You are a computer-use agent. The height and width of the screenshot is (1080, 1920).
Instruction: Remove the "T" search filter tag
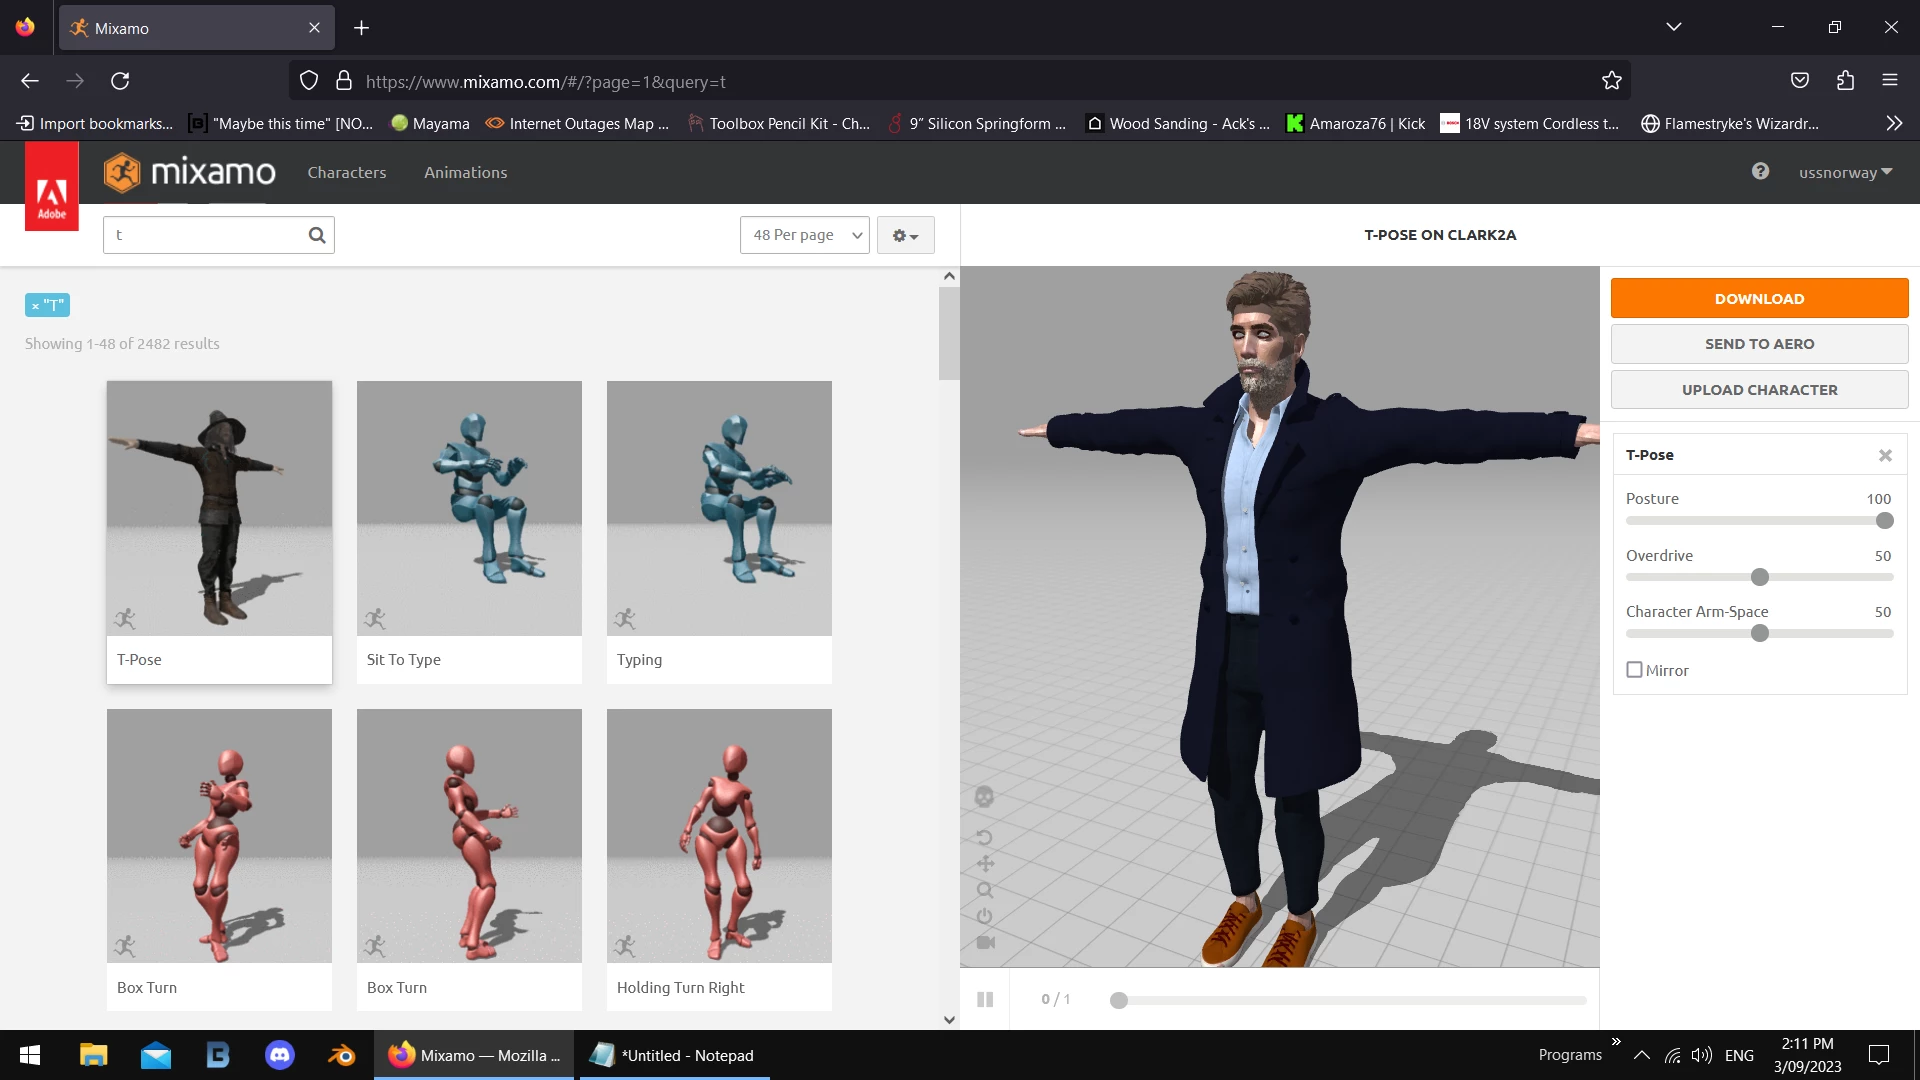click(35, 306)
